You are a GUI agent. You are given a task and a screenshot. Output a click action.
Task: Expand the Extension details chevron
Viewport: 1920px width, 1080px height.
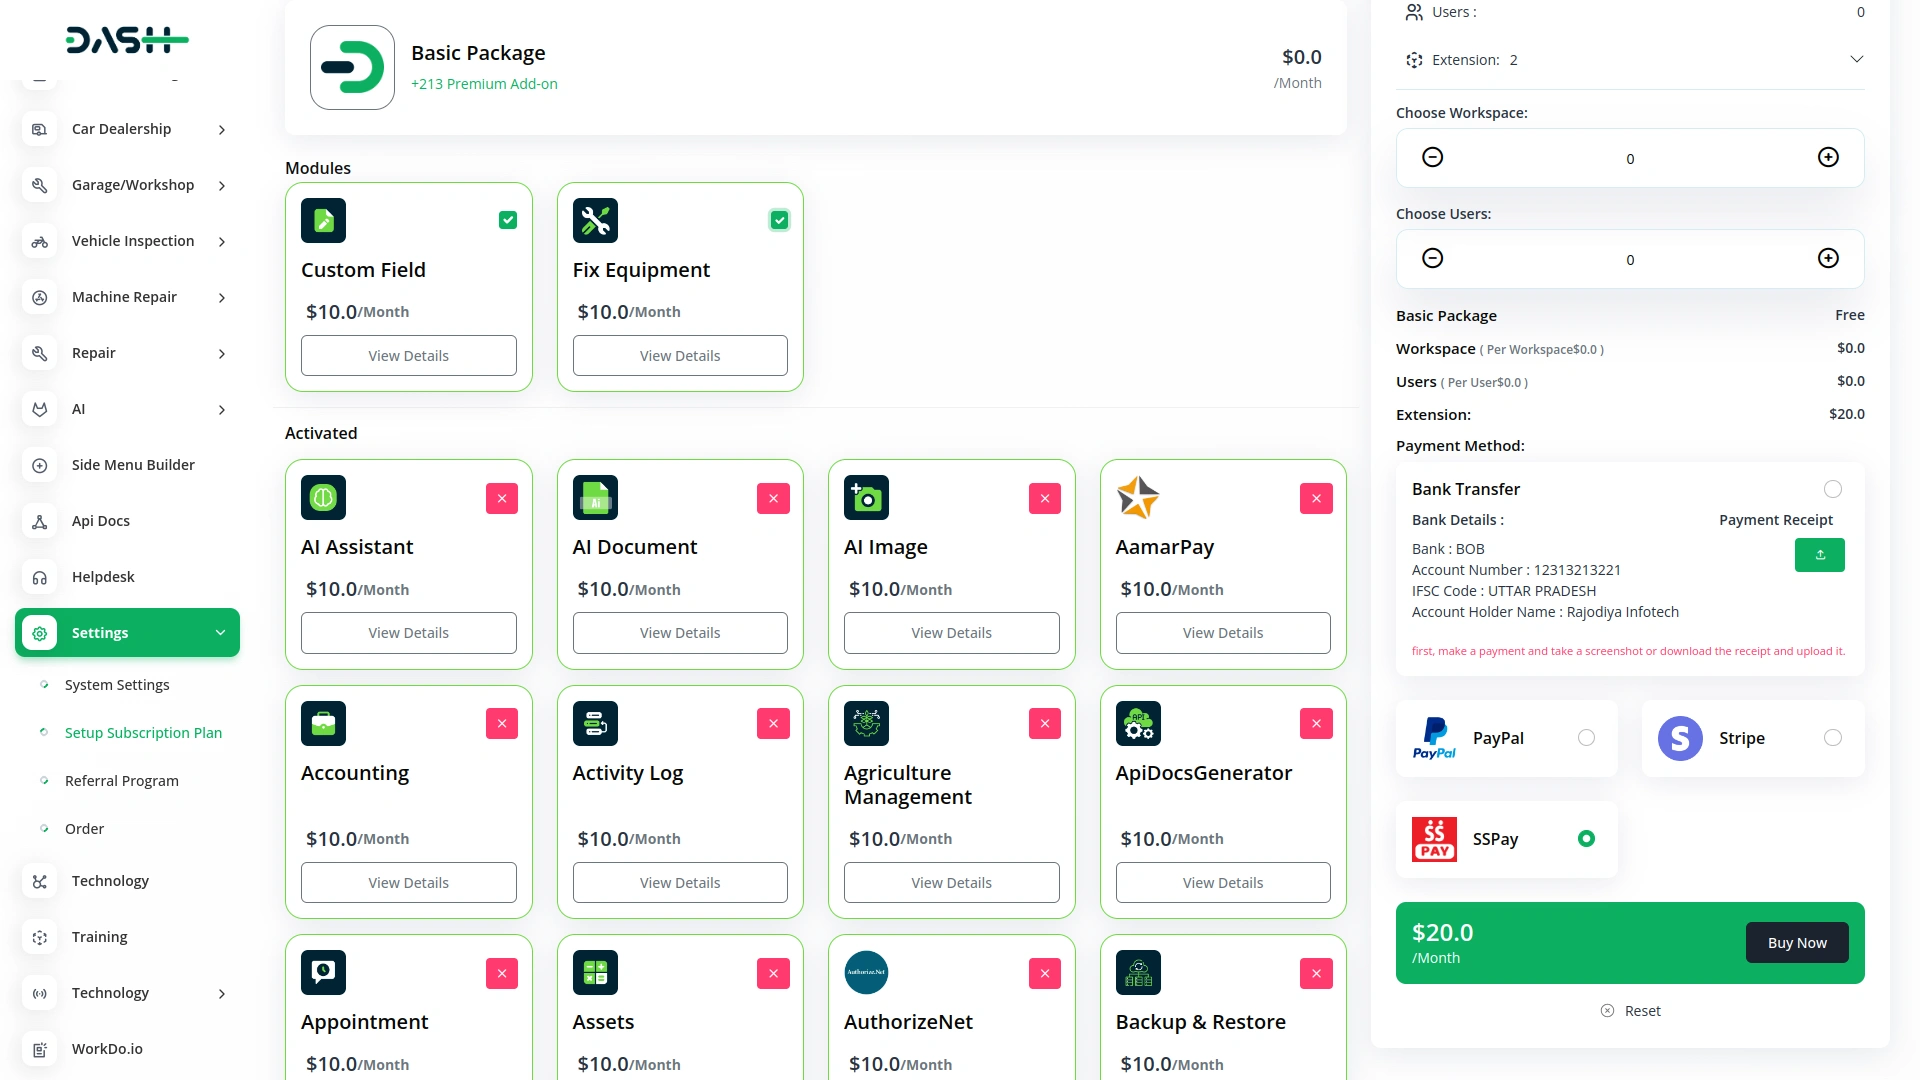1856,59
